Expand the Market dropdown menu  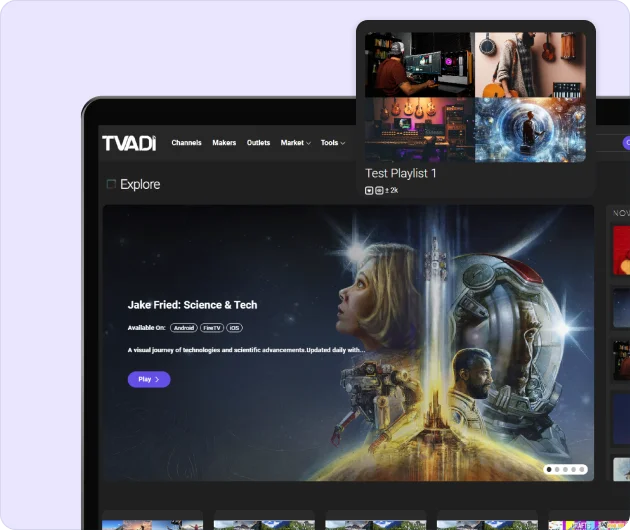coord(295,143)
